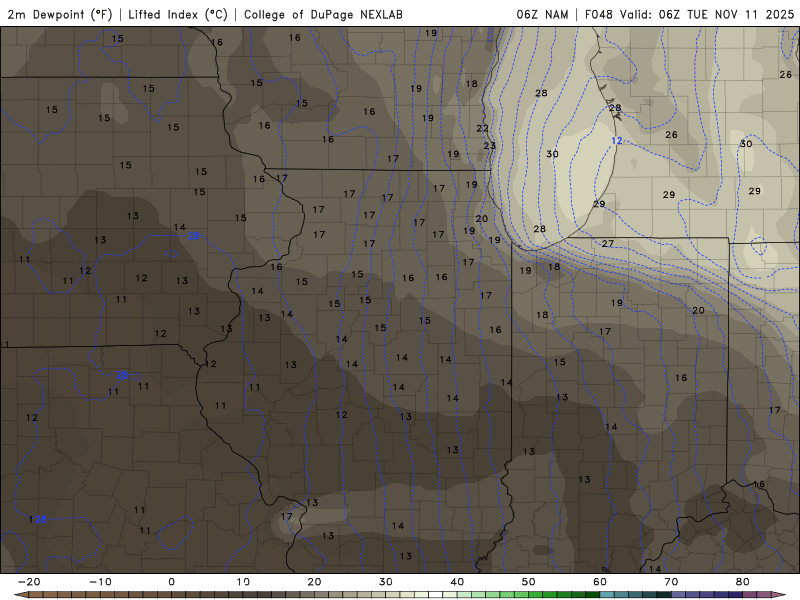
Task: Click the 0 label on the color scale
Action: tap(171, 582)
